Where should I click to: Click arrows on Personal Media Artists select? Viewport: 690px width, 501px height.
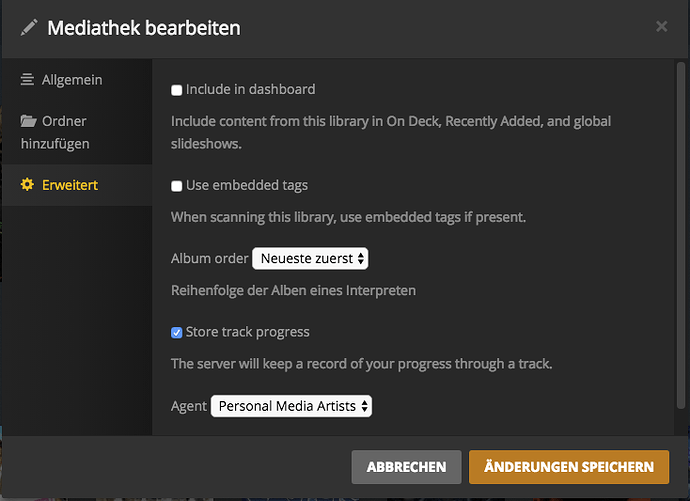click(x=364, y=406)
